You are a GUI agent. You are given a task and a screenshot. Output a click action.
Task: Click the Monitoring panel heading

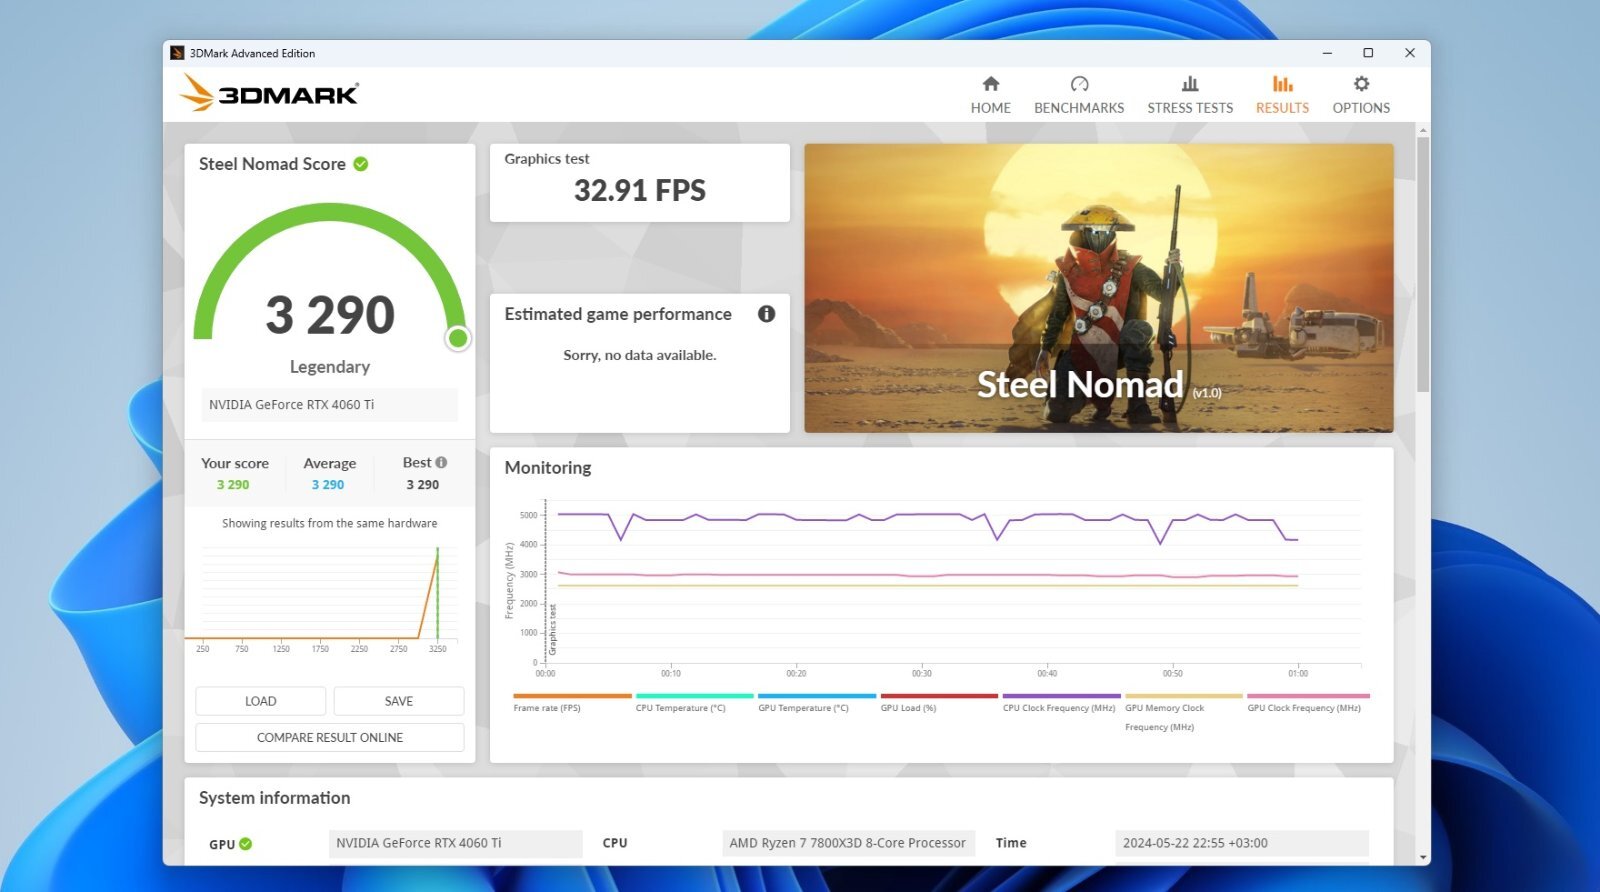[548, 468]
